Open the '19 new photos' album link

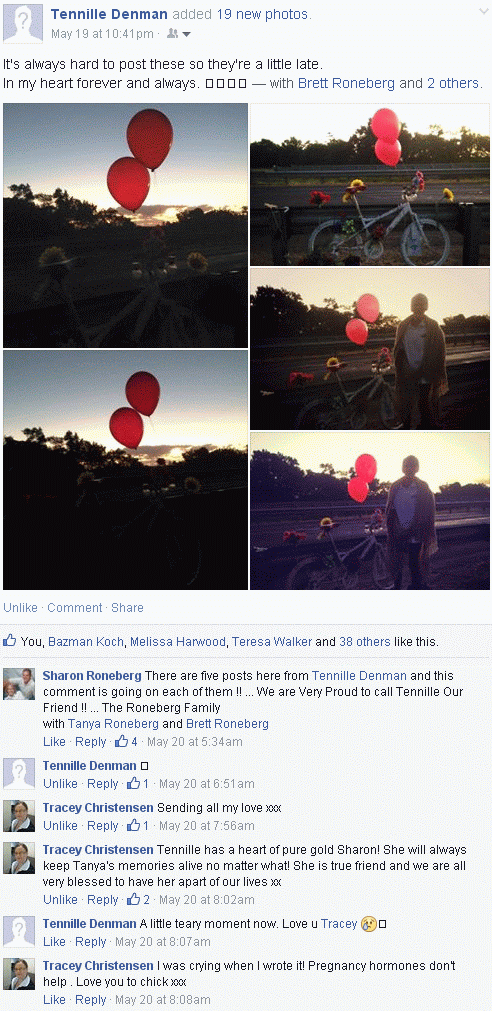pos(264,14)
